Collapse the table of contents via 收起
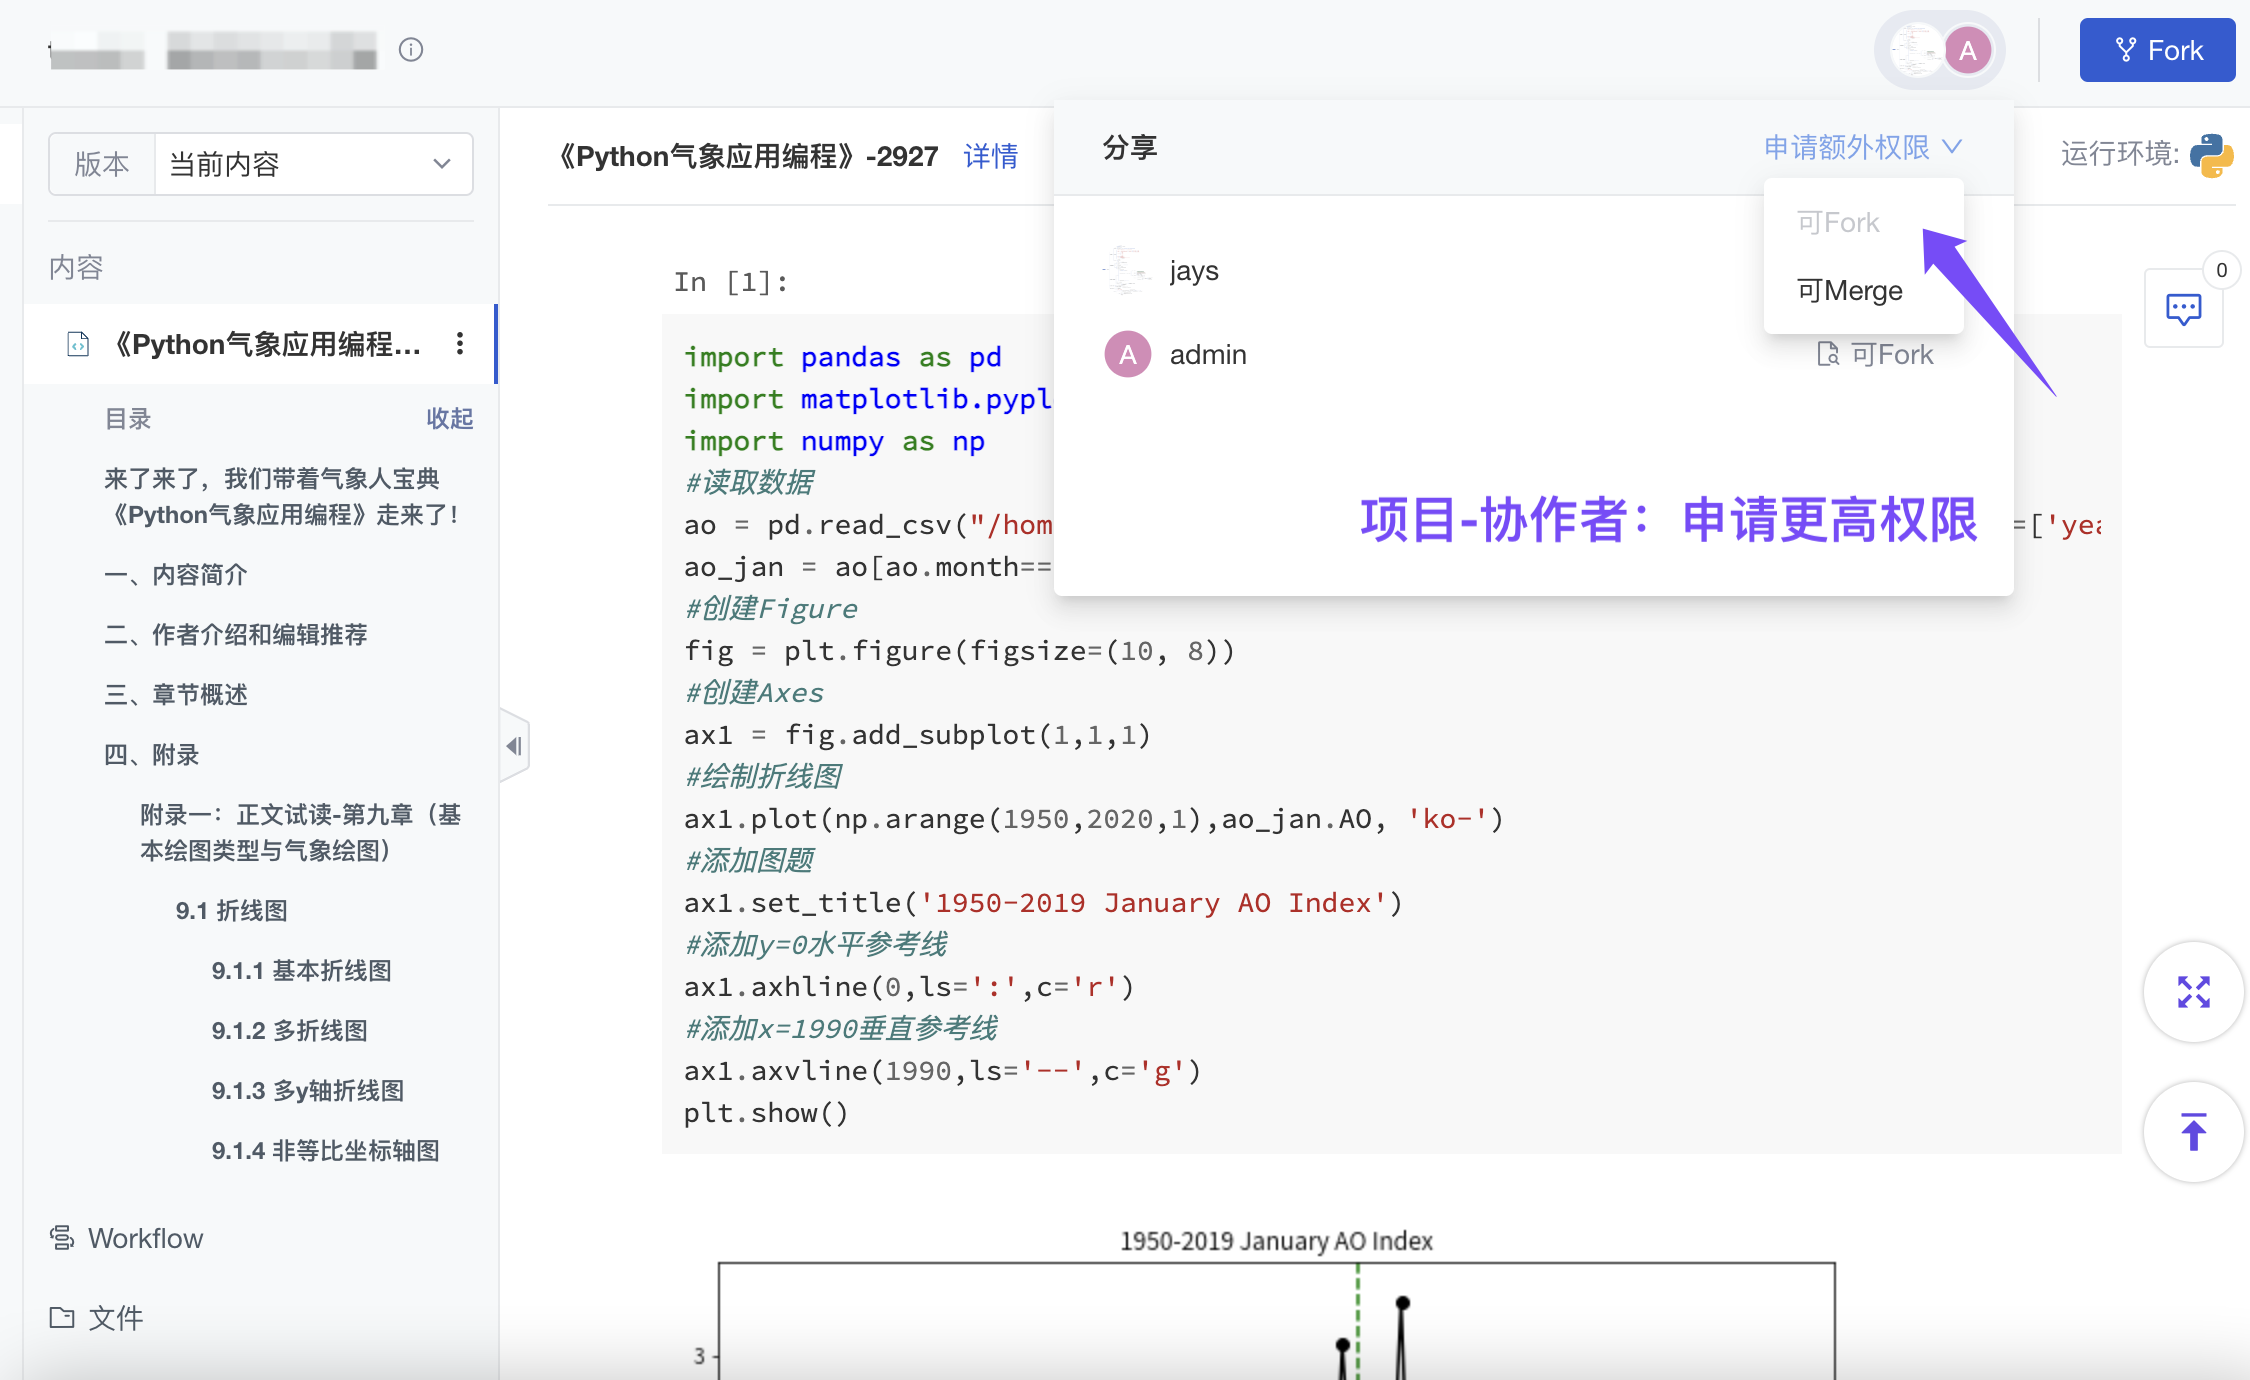The height and width of the screenshot is (1380, 2250). tap(449, 419)
